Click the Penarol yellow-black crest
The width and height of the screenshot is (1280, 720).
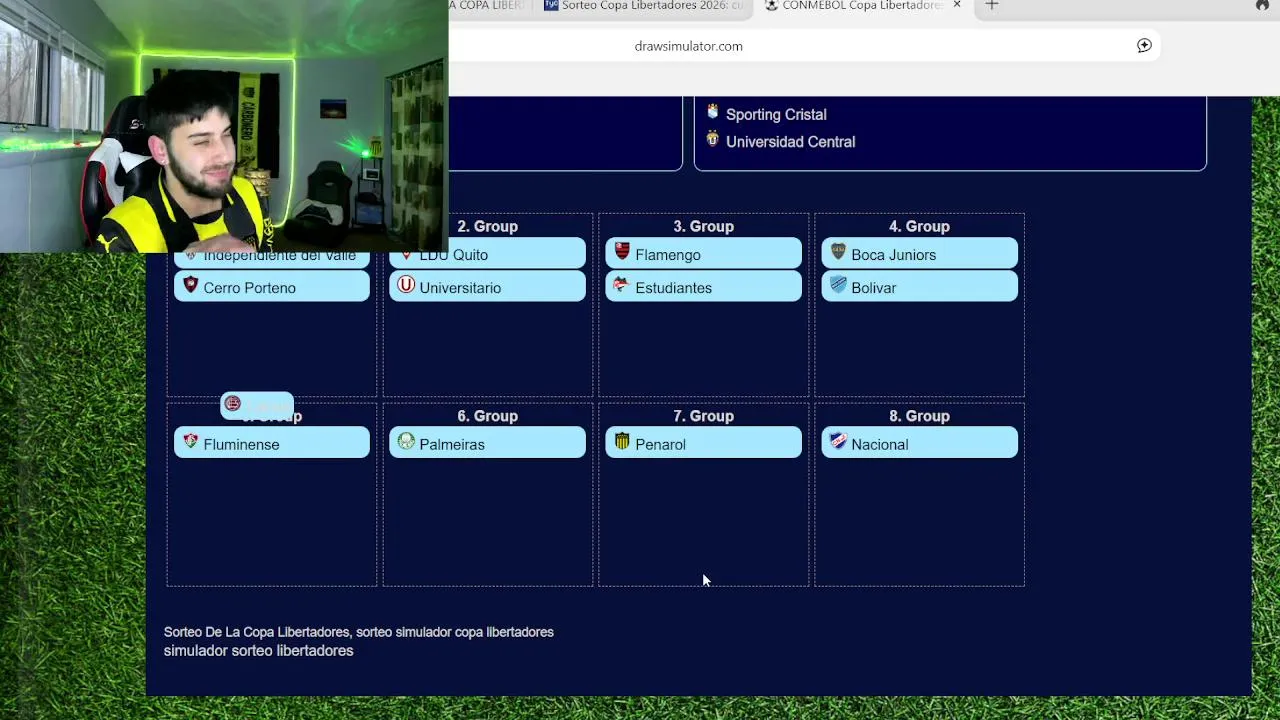622,441
